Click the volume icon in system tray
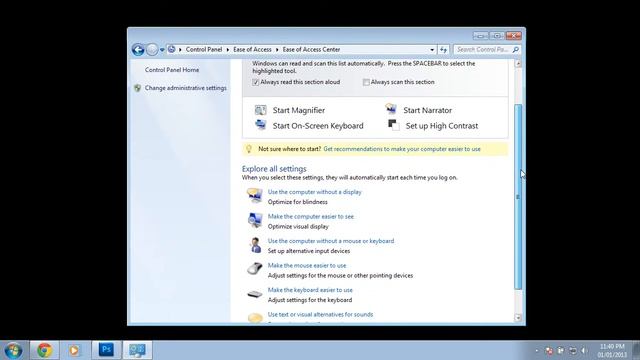The height and width of the screenshot is (360, 640). click(584, 351)
